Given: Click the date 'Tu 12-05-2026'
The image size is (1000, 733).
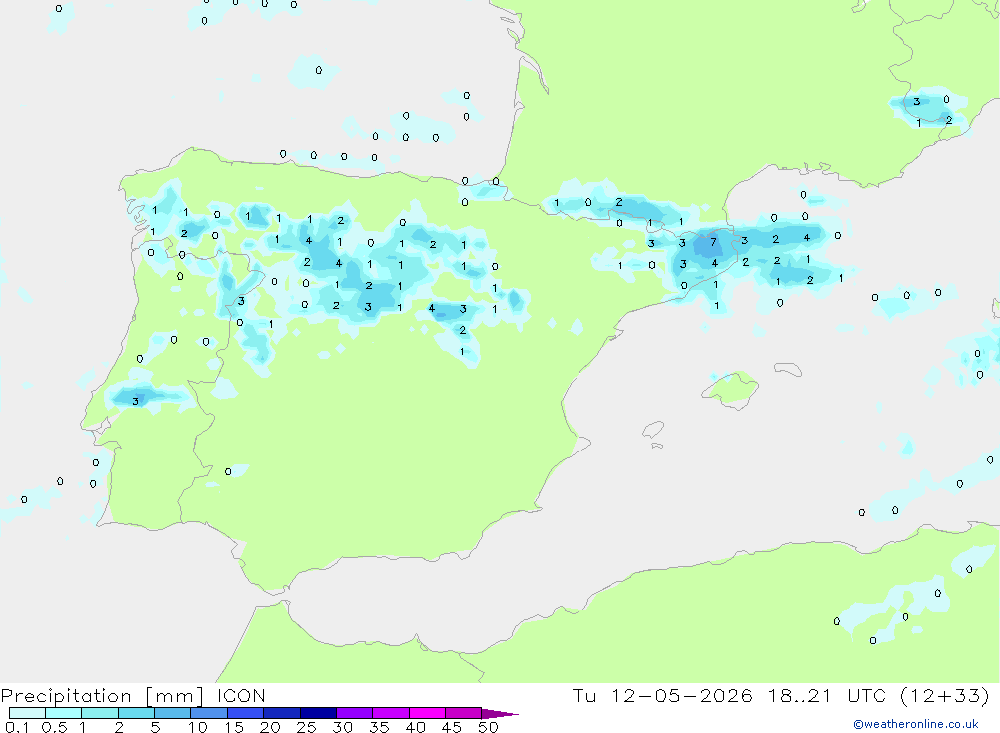Looking at the screenshot, I should (663, 695).
